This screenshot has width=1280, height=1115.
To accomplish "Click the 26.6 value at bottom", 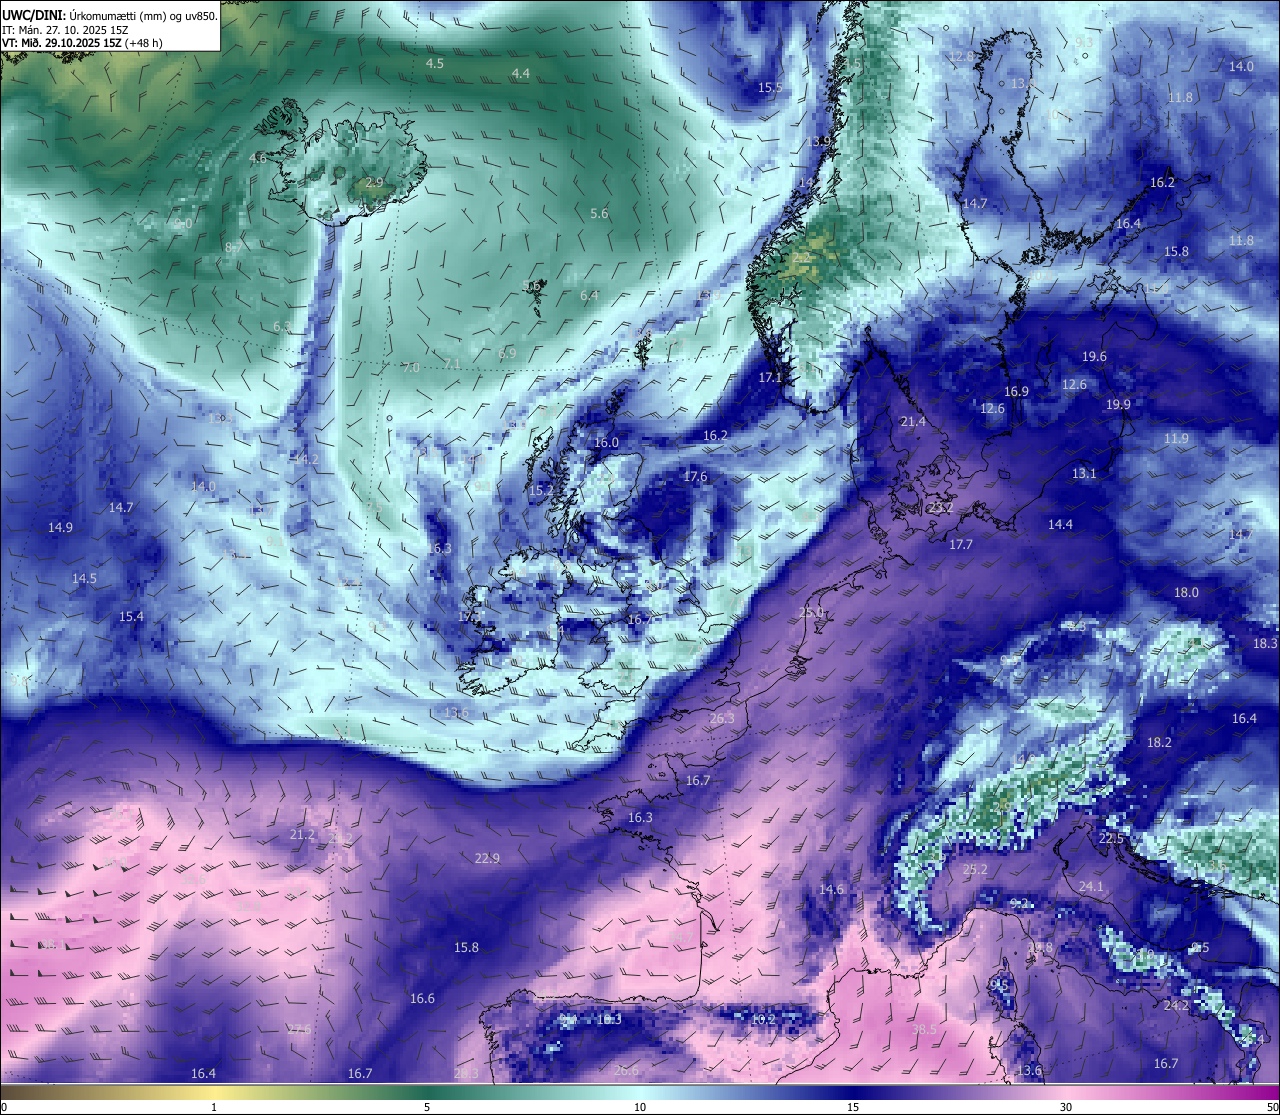I will click(x=626, y=1070).
